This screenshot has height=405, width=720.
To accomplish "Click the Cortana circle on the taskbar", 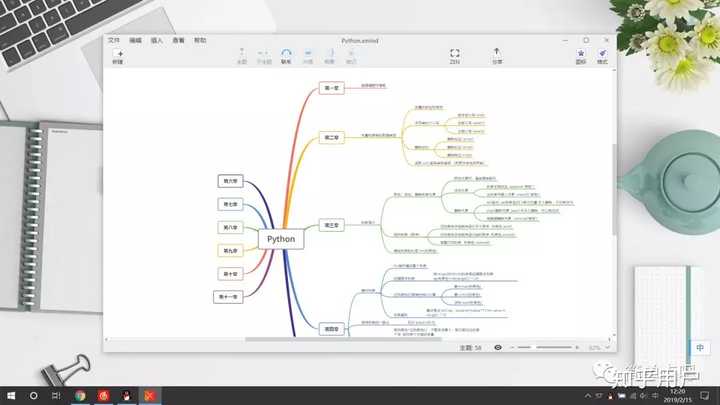I will 34,395.
